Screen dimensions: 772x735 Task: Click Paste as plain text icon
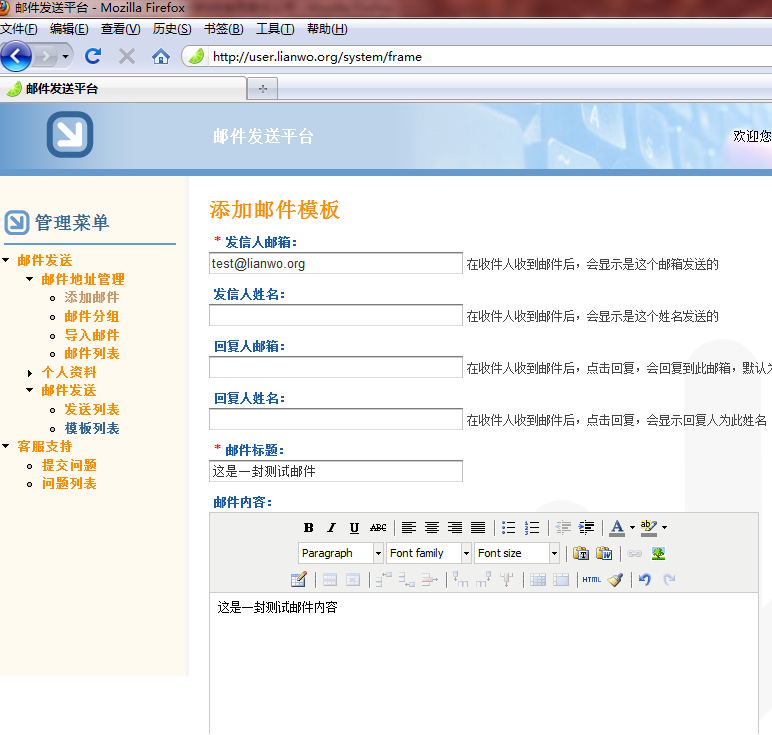pos(581,553)
